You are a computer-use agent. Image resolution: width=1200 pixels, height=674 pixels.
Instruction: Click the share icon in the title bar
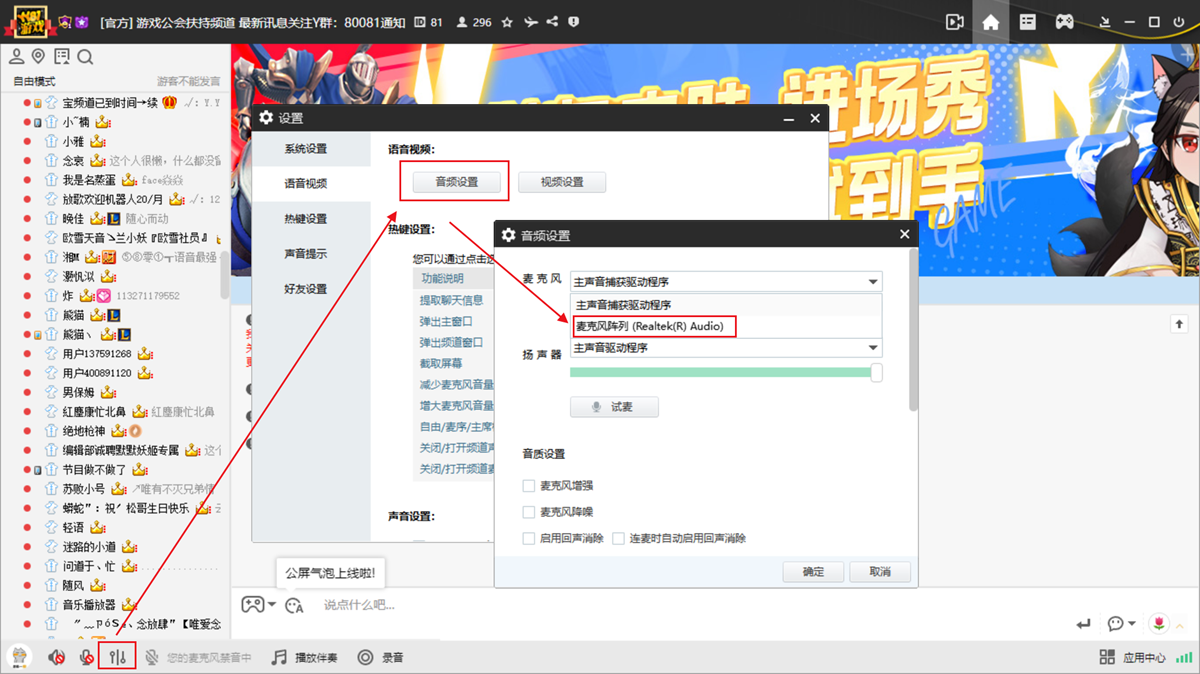552,21
